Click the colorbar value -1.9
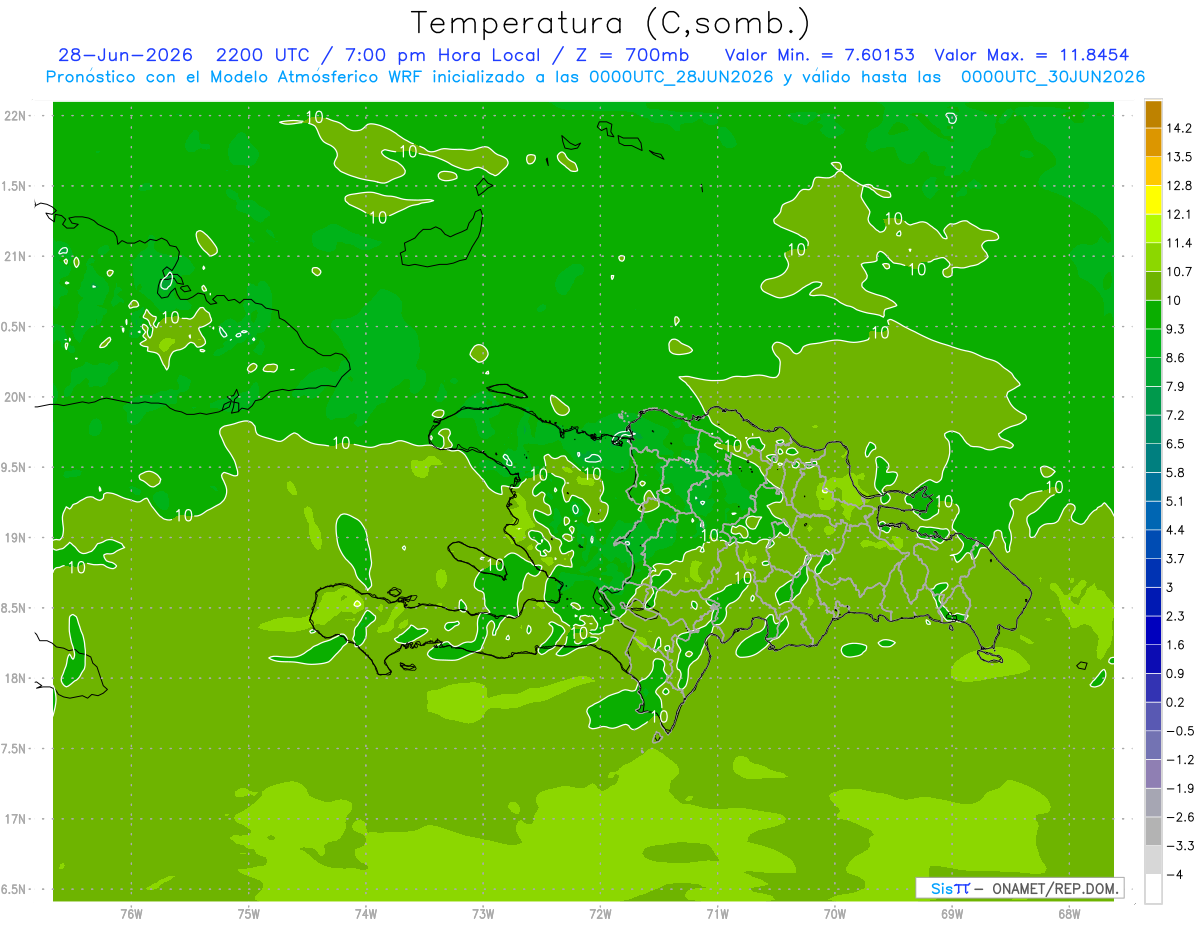The height and width of the screenshot is (927, 1200). tap(1179, 788)
